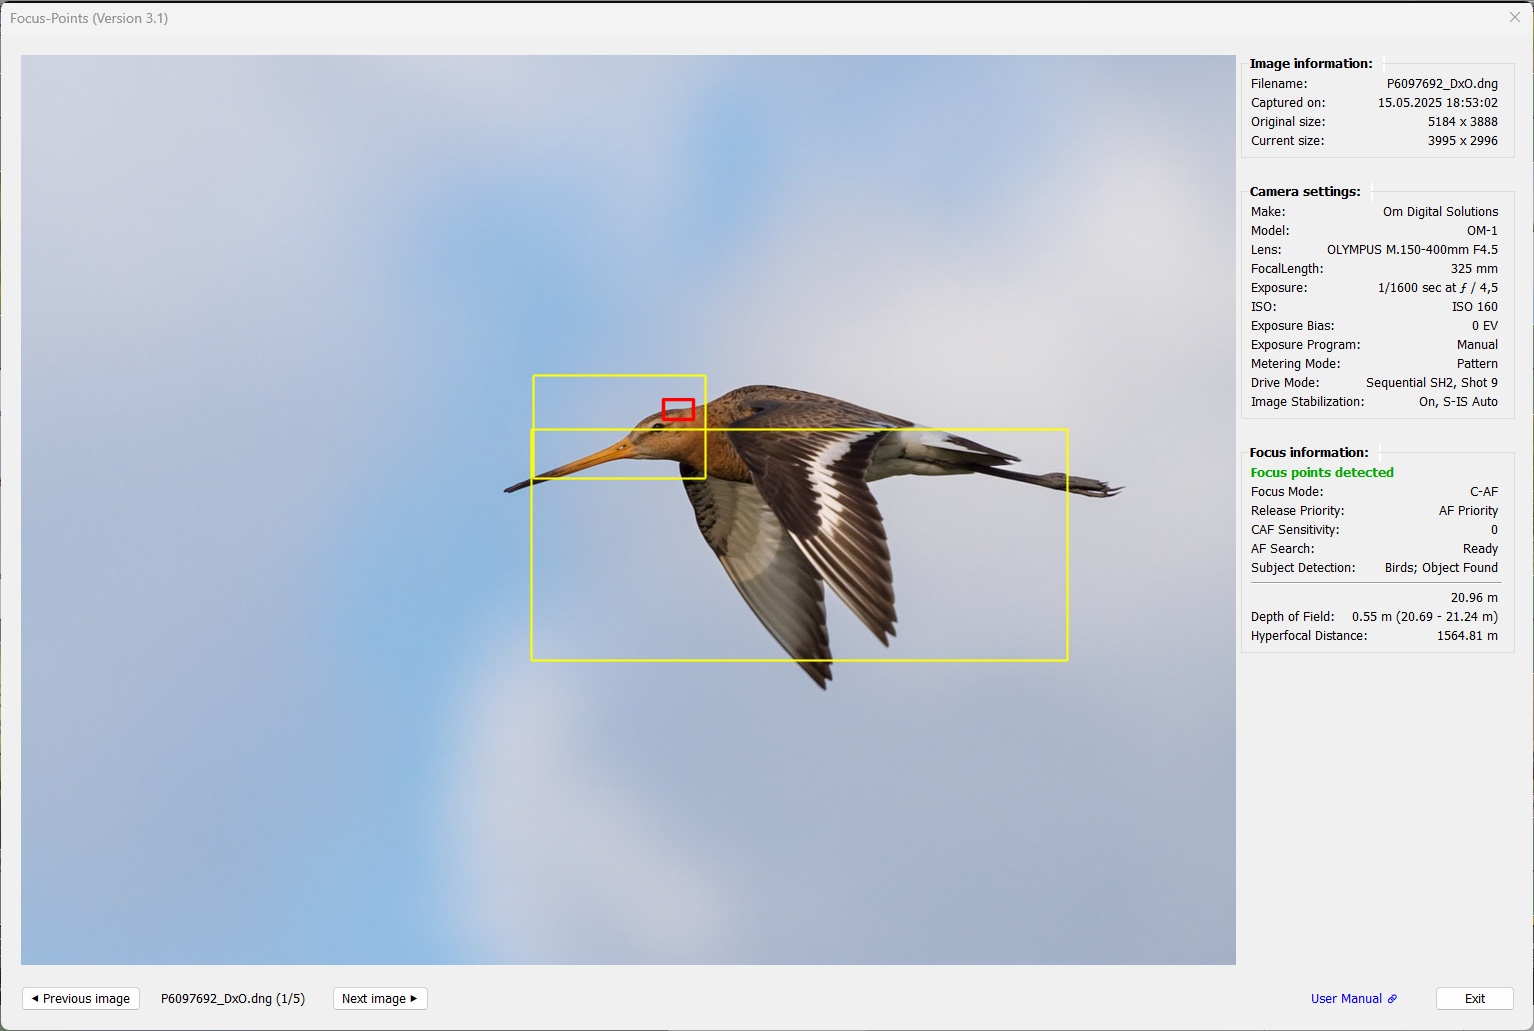
Task: Click the bird's eye in the photo
Action: point(658,426)
